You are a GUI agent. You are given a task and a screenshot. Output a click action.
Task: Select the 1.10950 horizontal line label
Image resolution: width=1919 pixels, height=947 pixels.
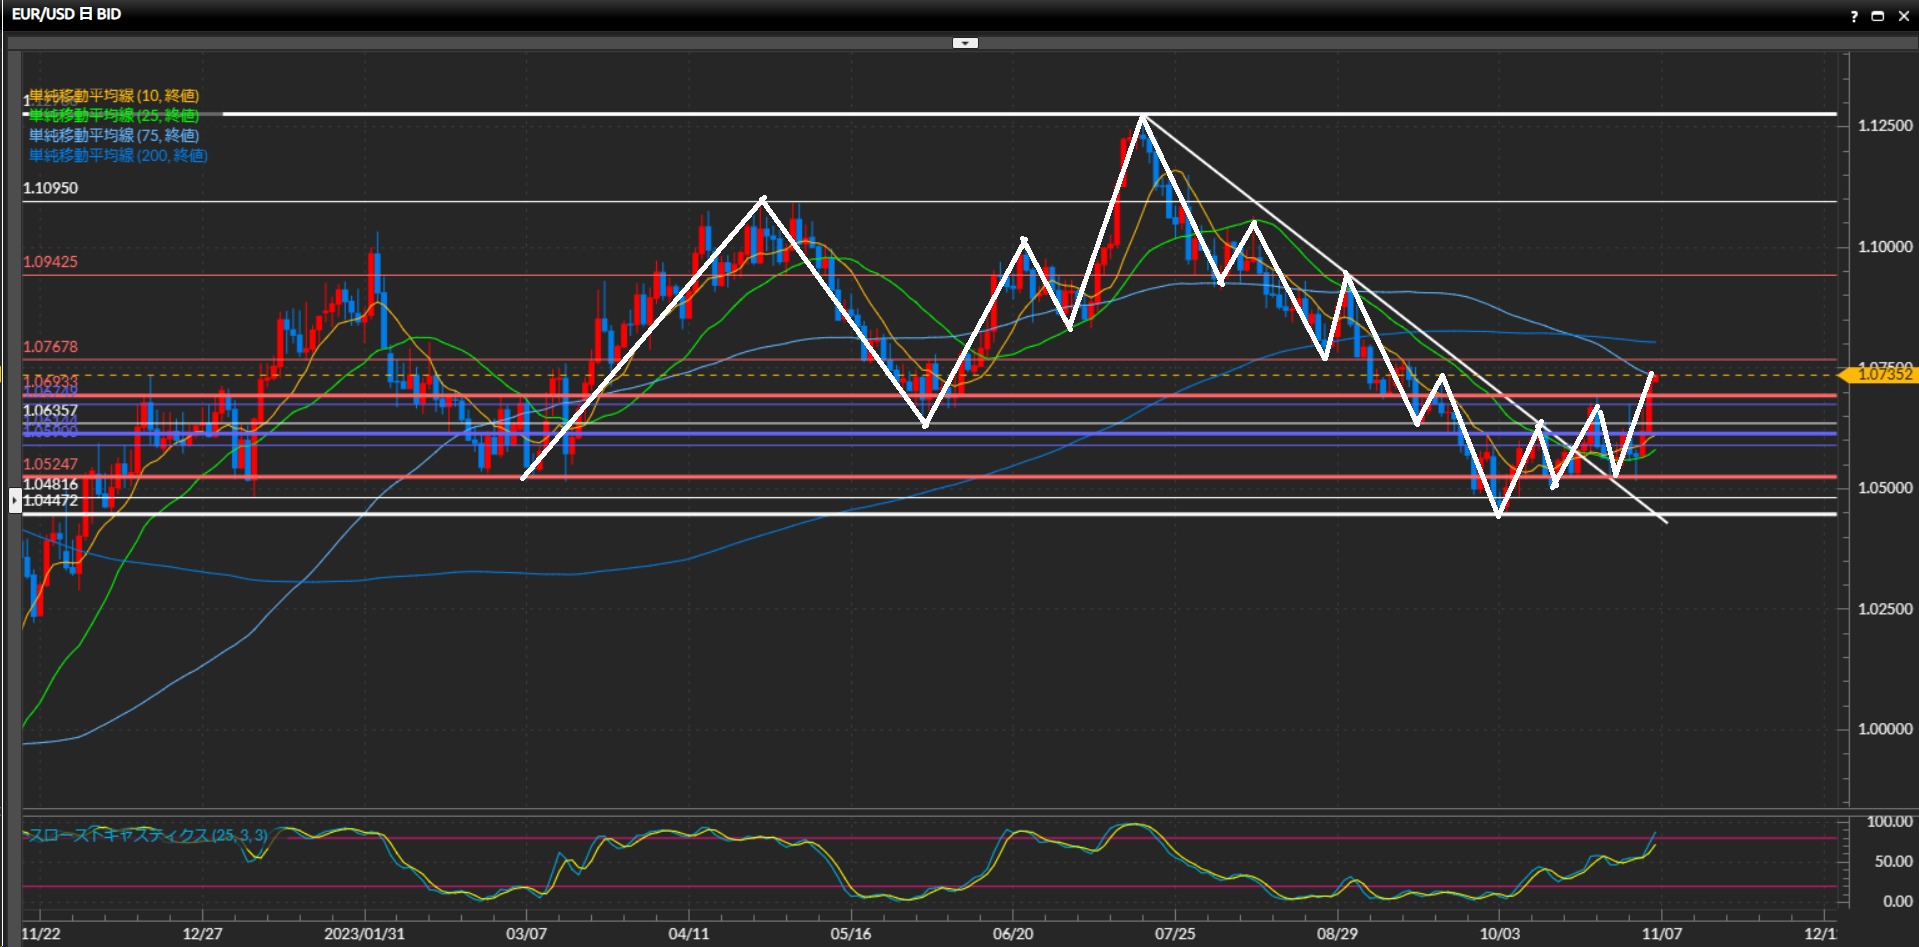[51, 188]
